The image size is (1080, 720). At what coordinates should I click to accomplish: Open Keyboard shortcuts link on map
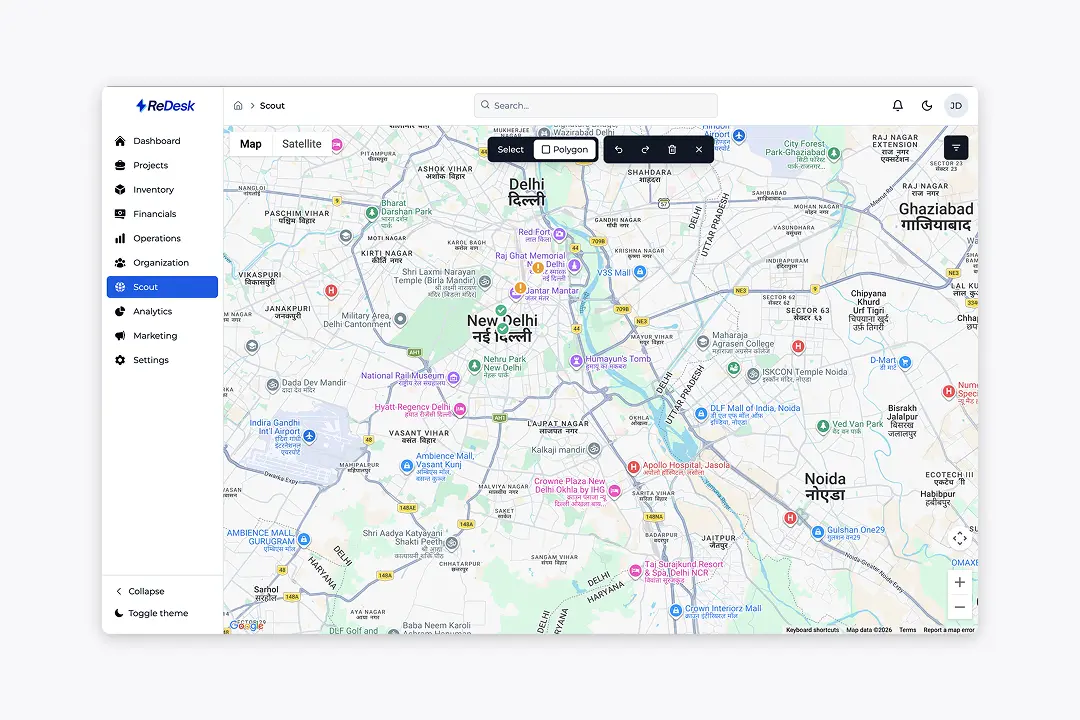point(813,630)
